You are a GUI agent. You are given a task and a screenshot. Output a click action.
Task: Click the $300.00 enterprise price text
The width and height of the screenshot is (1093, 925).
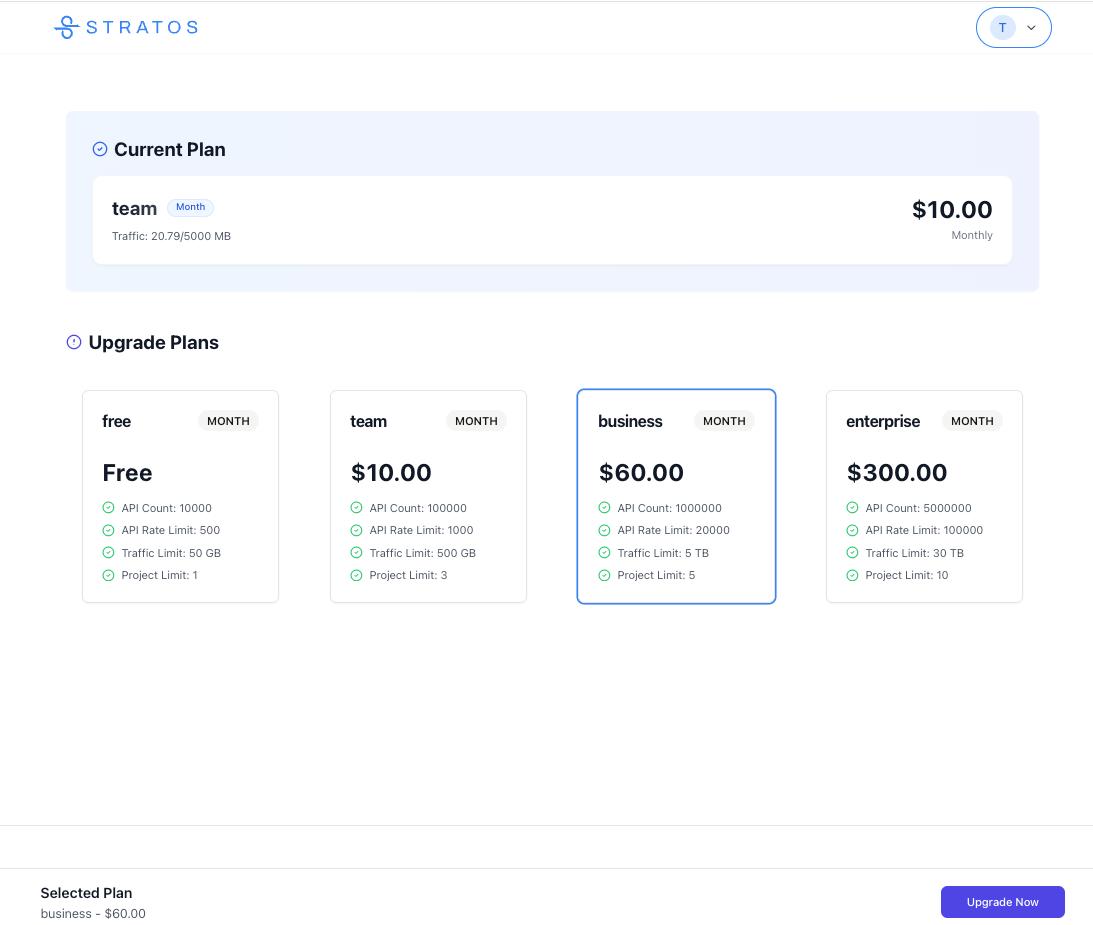tap(897, 473)
